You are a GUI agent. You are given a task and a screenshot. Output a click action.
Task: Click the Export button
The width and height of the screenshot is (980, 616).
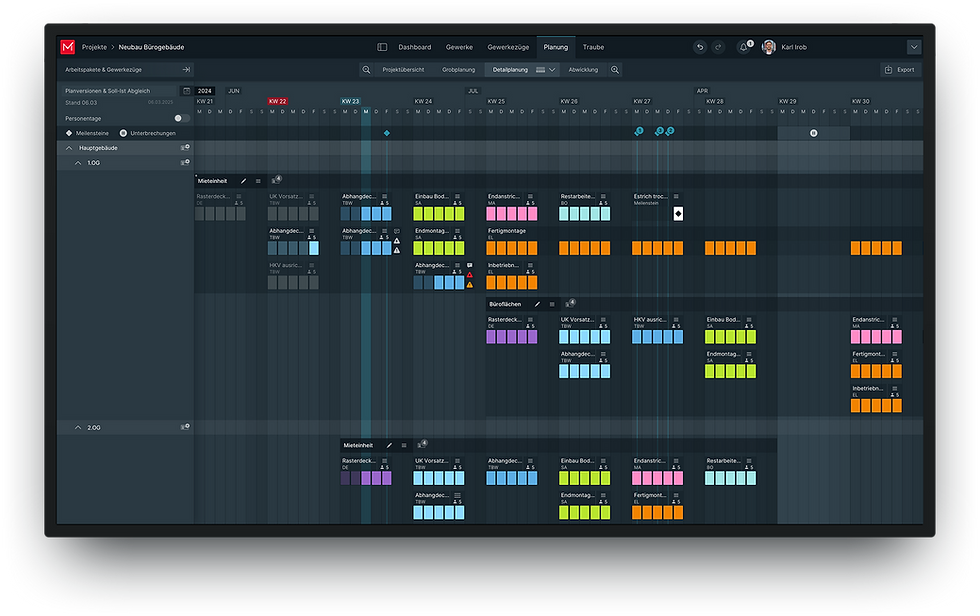(900, 70)
